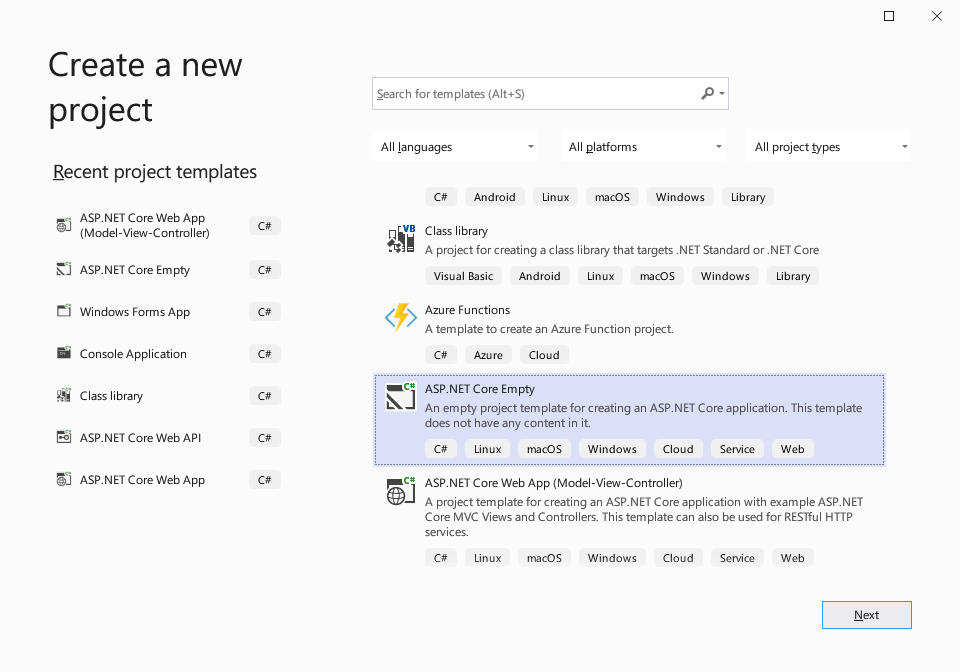
Task: Click the Class library recent template icon
Action: [x=64, y=395]
